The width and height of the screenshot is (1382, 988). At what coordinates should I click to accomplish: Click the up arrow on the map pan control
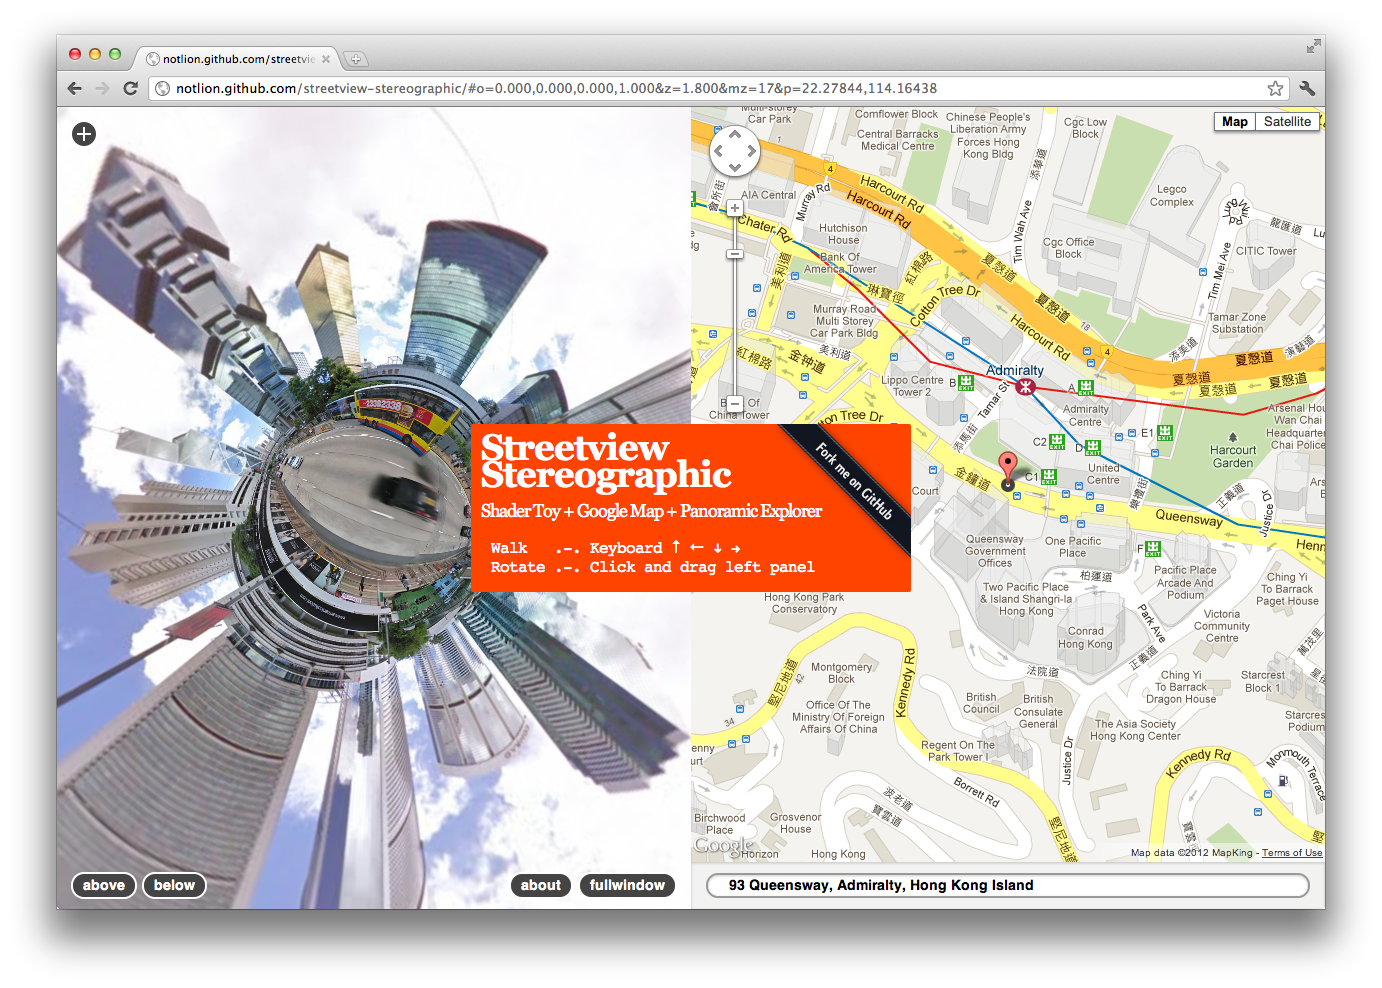[x=735, y=136]
